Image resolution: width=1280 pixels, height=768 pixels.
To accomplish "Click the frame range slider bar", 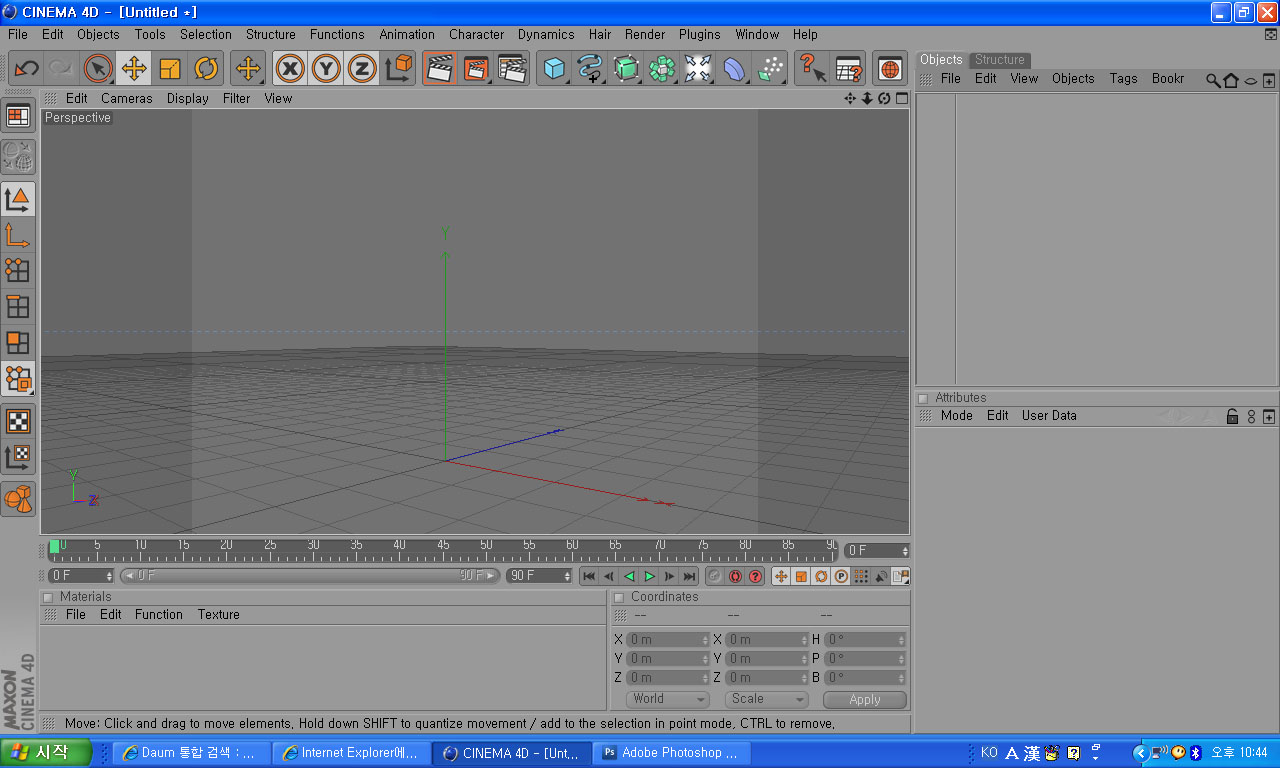I will [x=310, y=576].
